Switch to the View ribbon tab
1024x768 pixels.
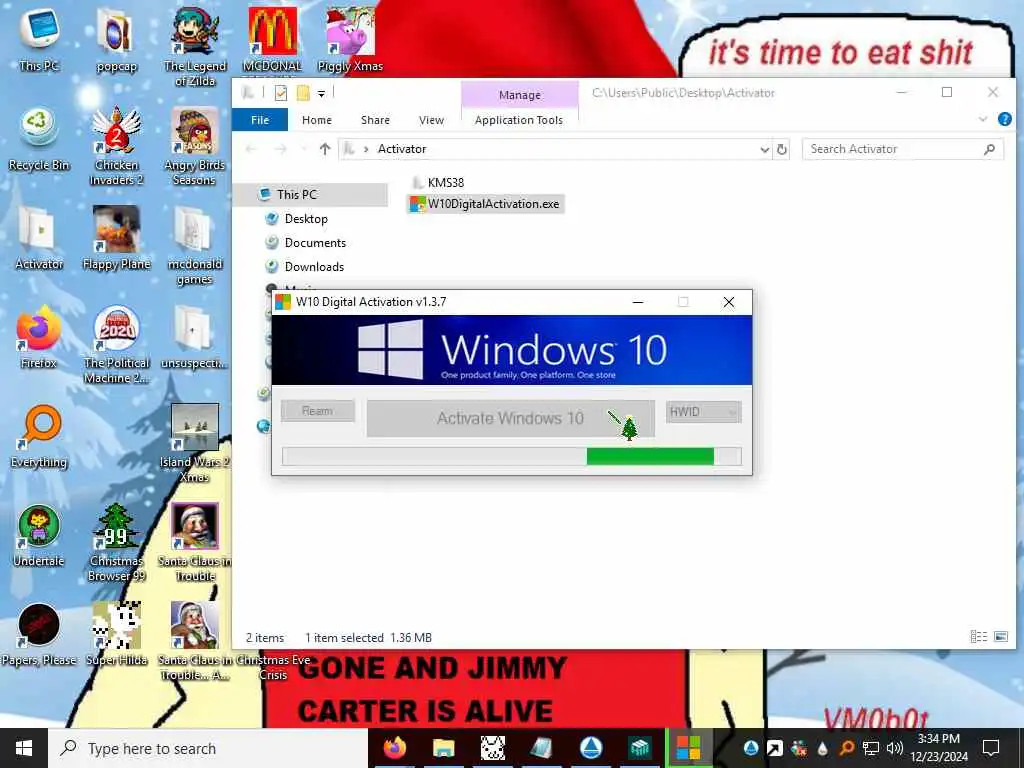pos(431,120)
